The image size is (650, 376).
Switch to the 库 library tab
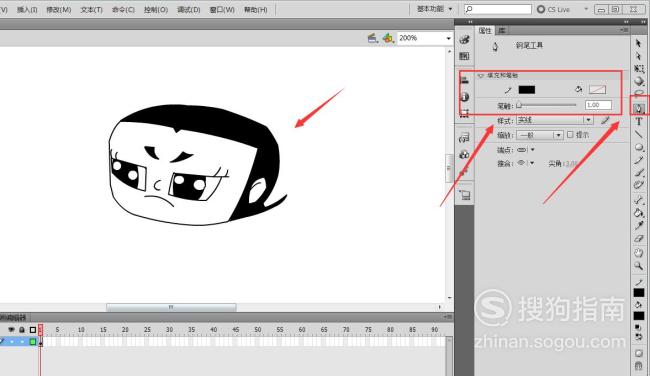[502, 31]
